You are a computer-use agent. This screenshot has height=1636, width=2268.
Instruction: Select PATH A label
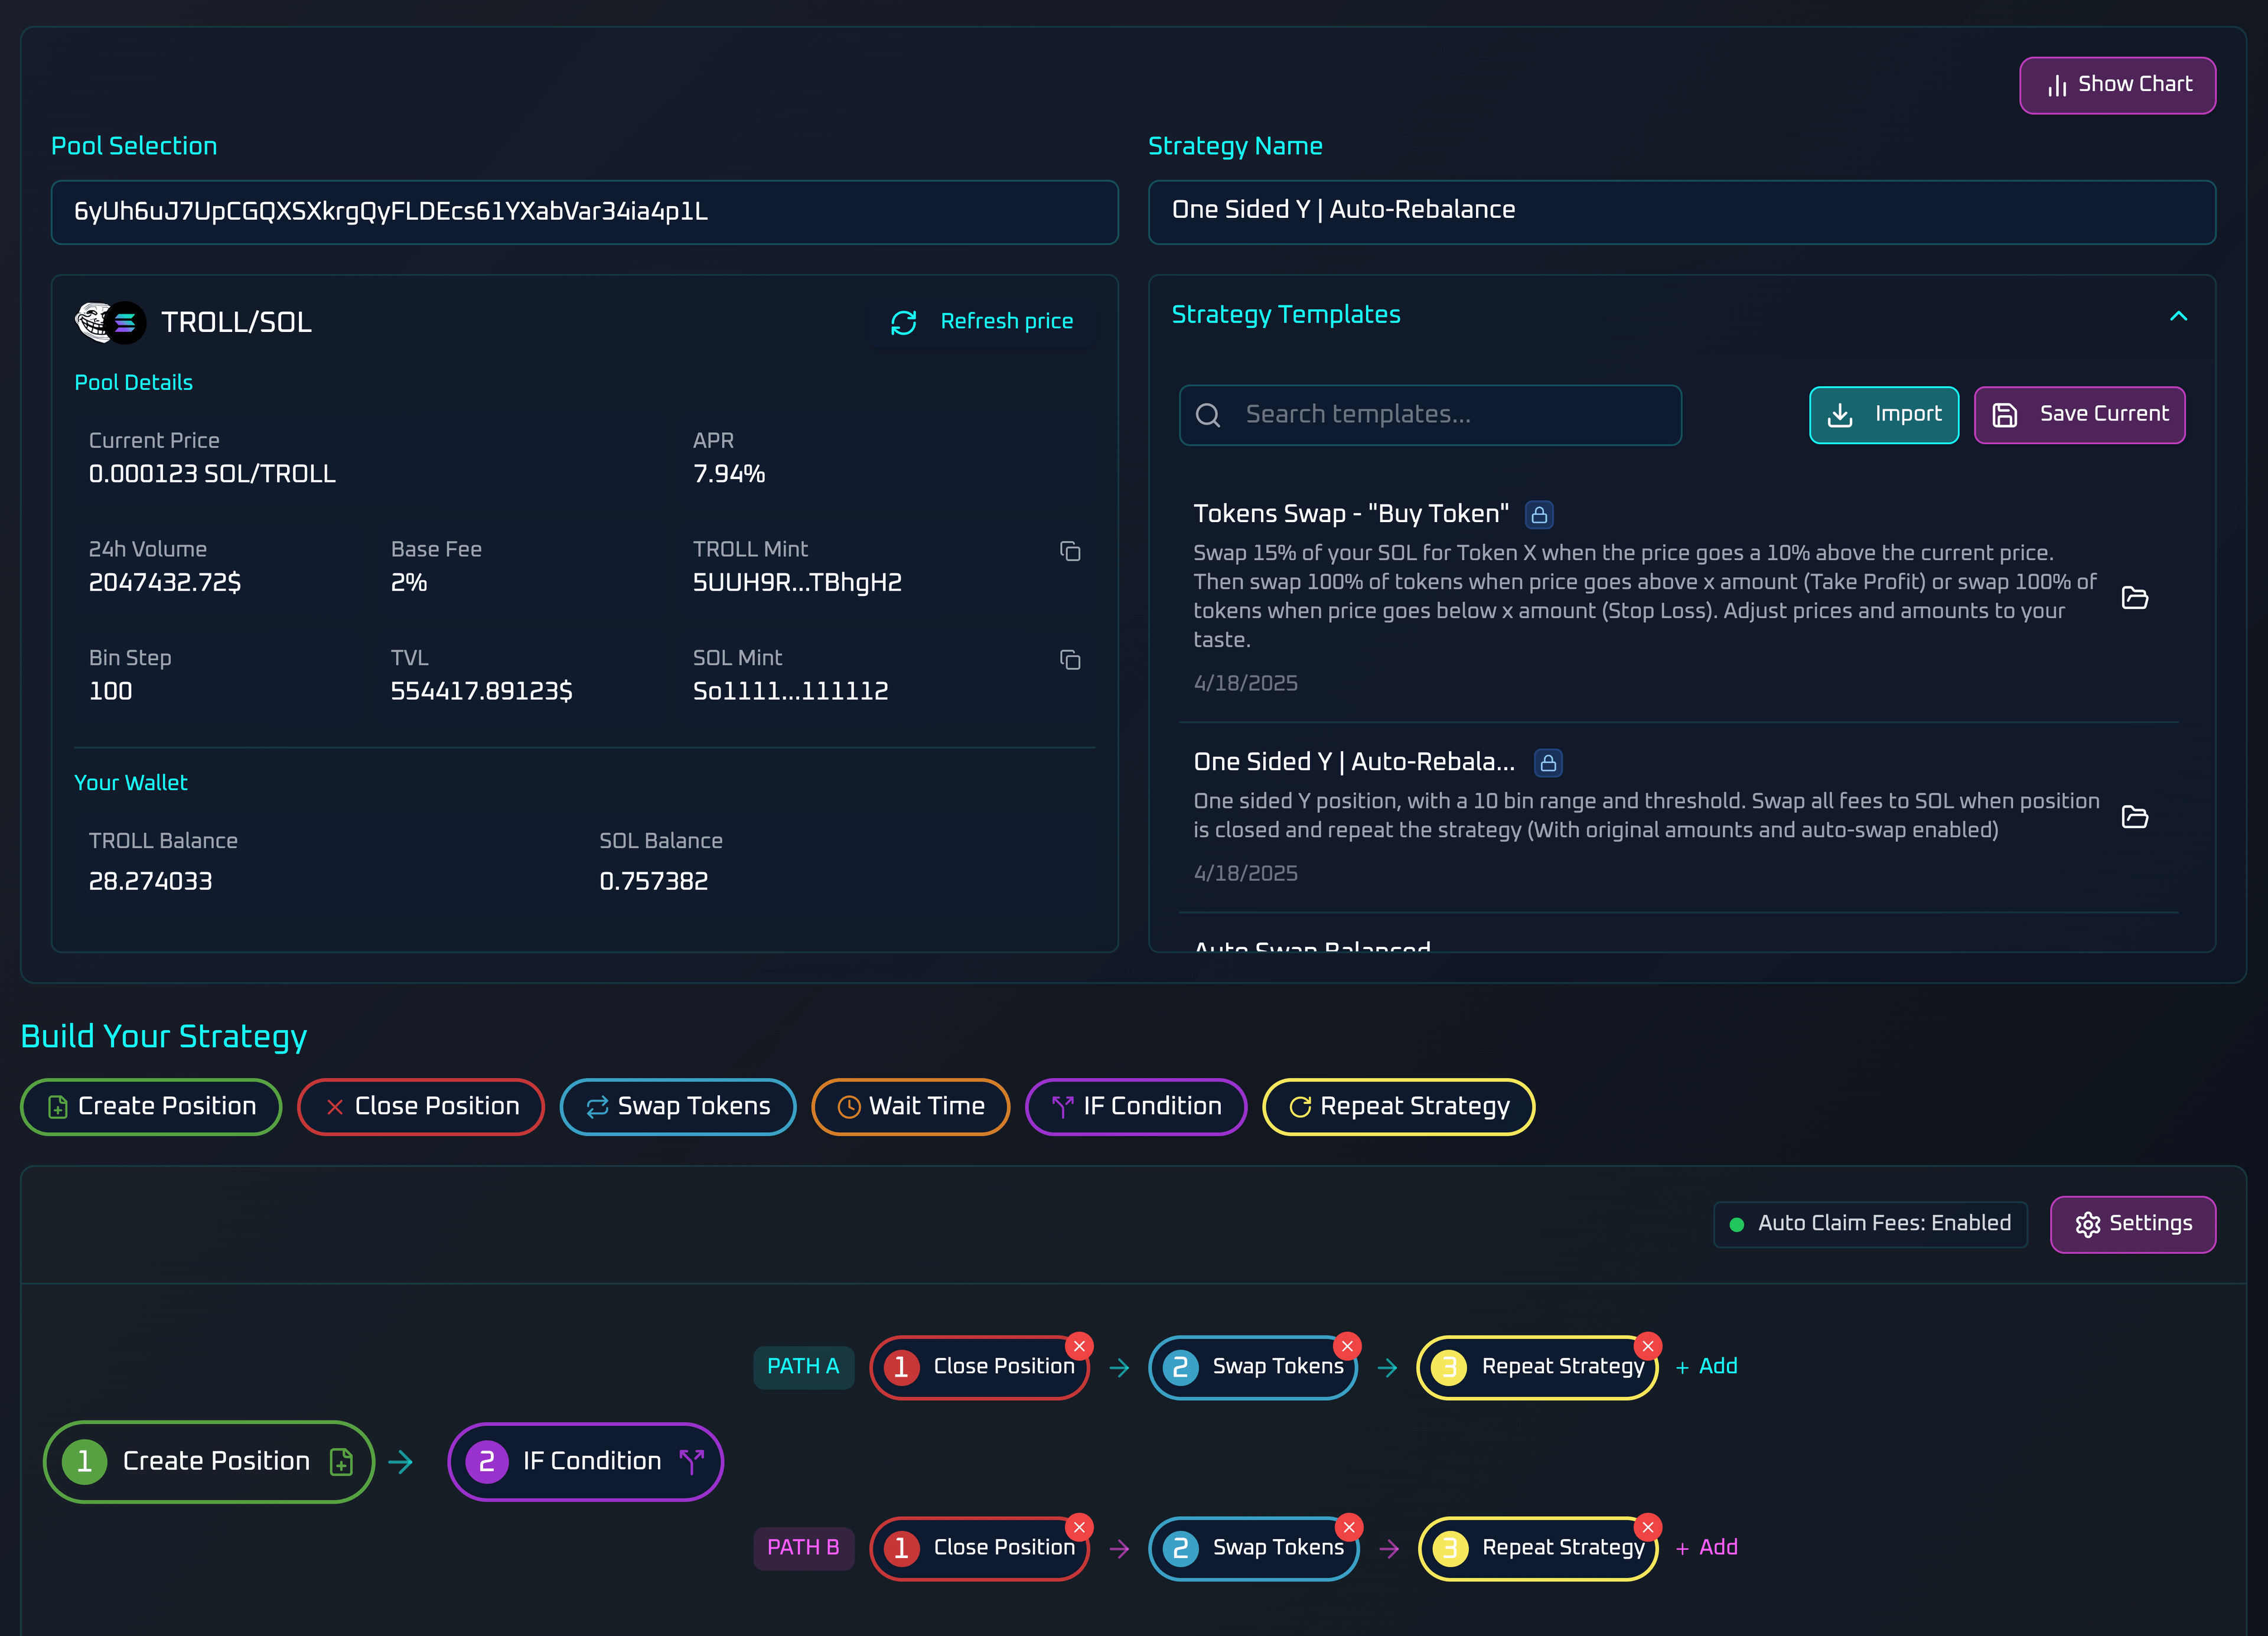(803, 1366)
